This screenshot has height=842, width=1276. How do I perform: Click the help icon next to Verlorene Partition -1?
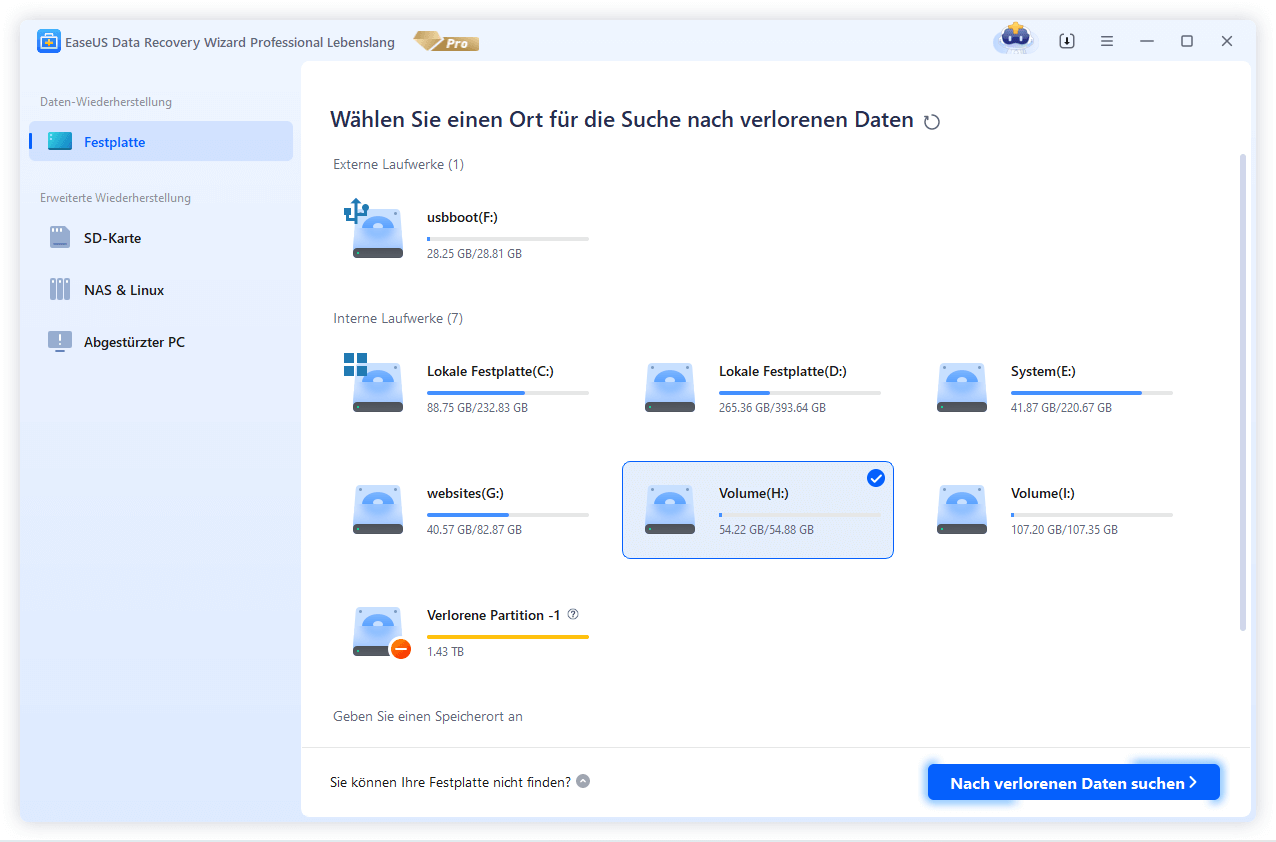pos(573,615)
